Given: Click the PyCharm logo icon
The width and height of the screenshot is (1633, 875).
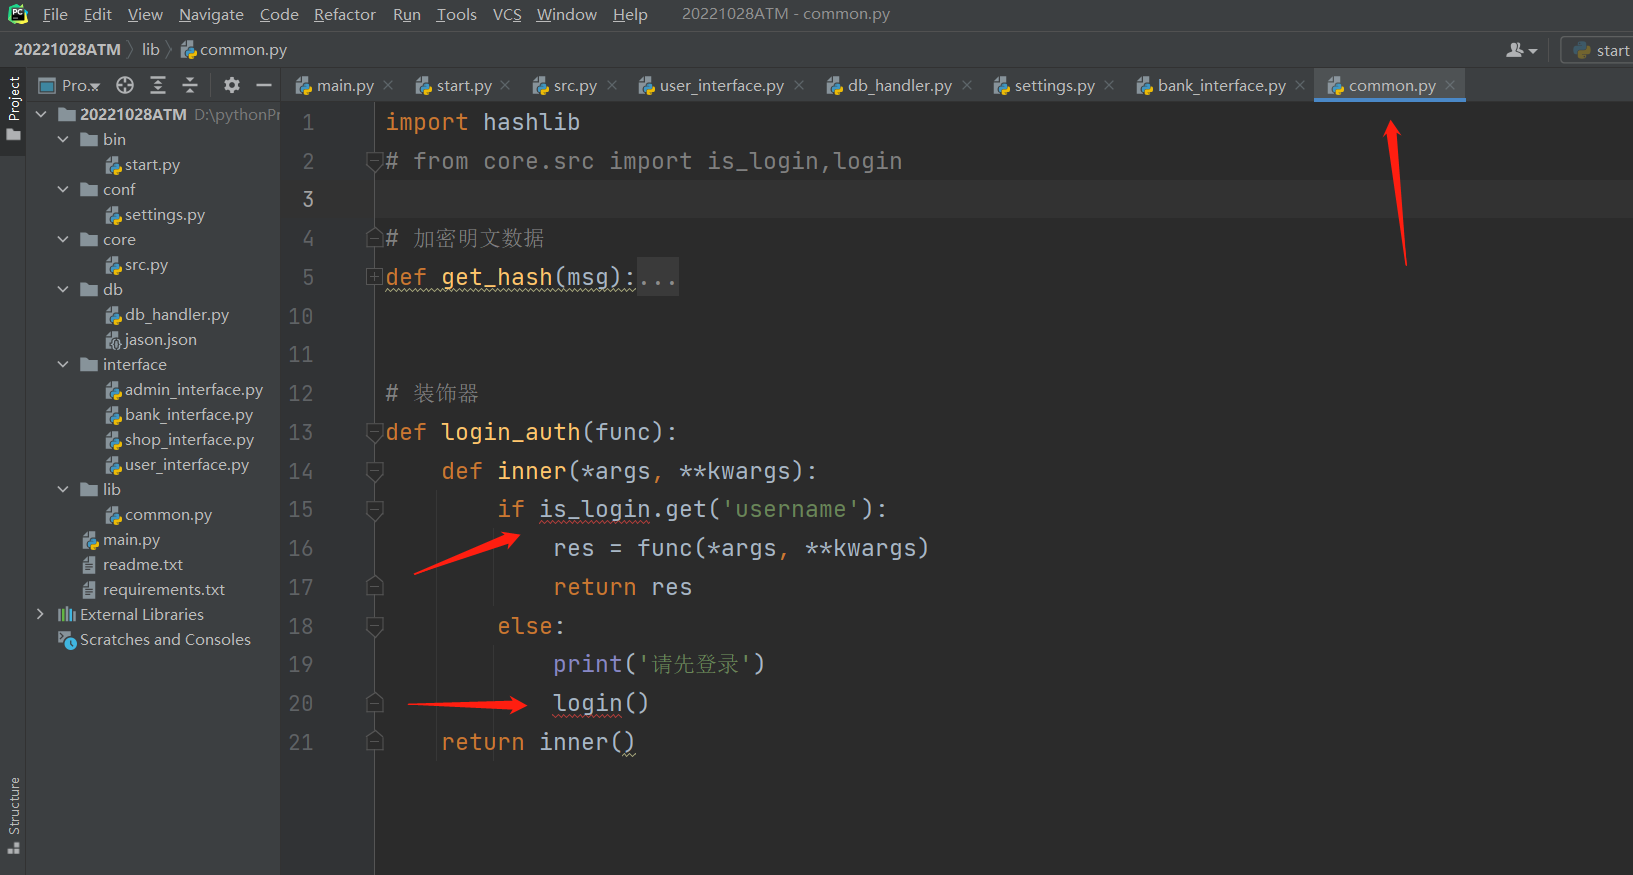Looking at the screenshot, I should 18,14.
